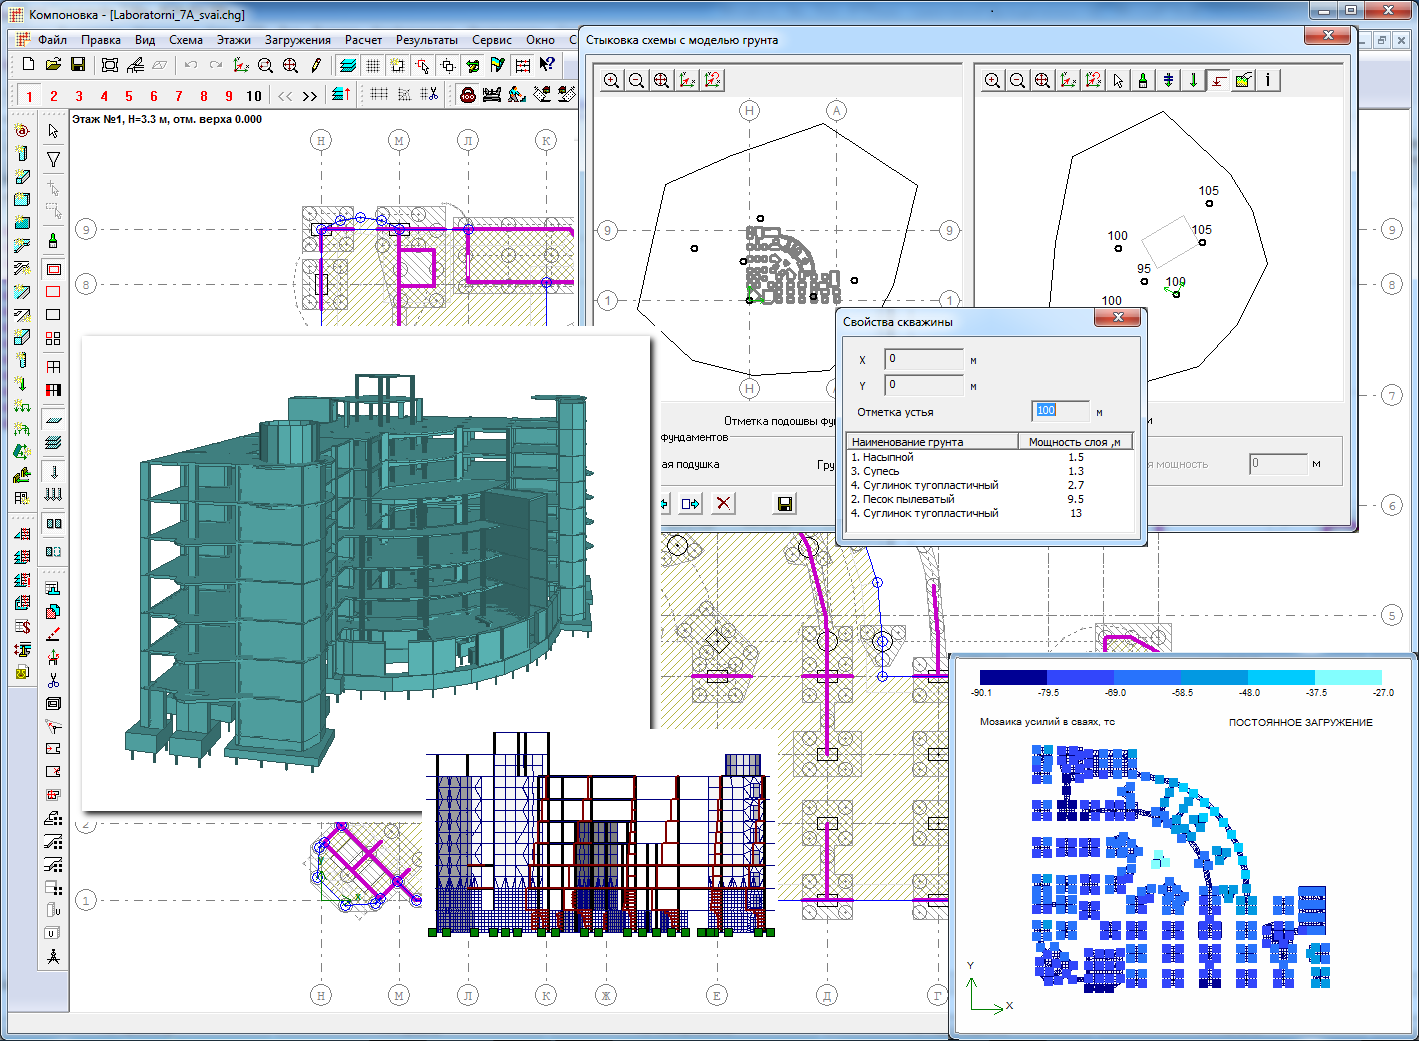The image size is (1419, 1041).
Task: Click the Отметка устья input field
Action: tap(1060, 411)
